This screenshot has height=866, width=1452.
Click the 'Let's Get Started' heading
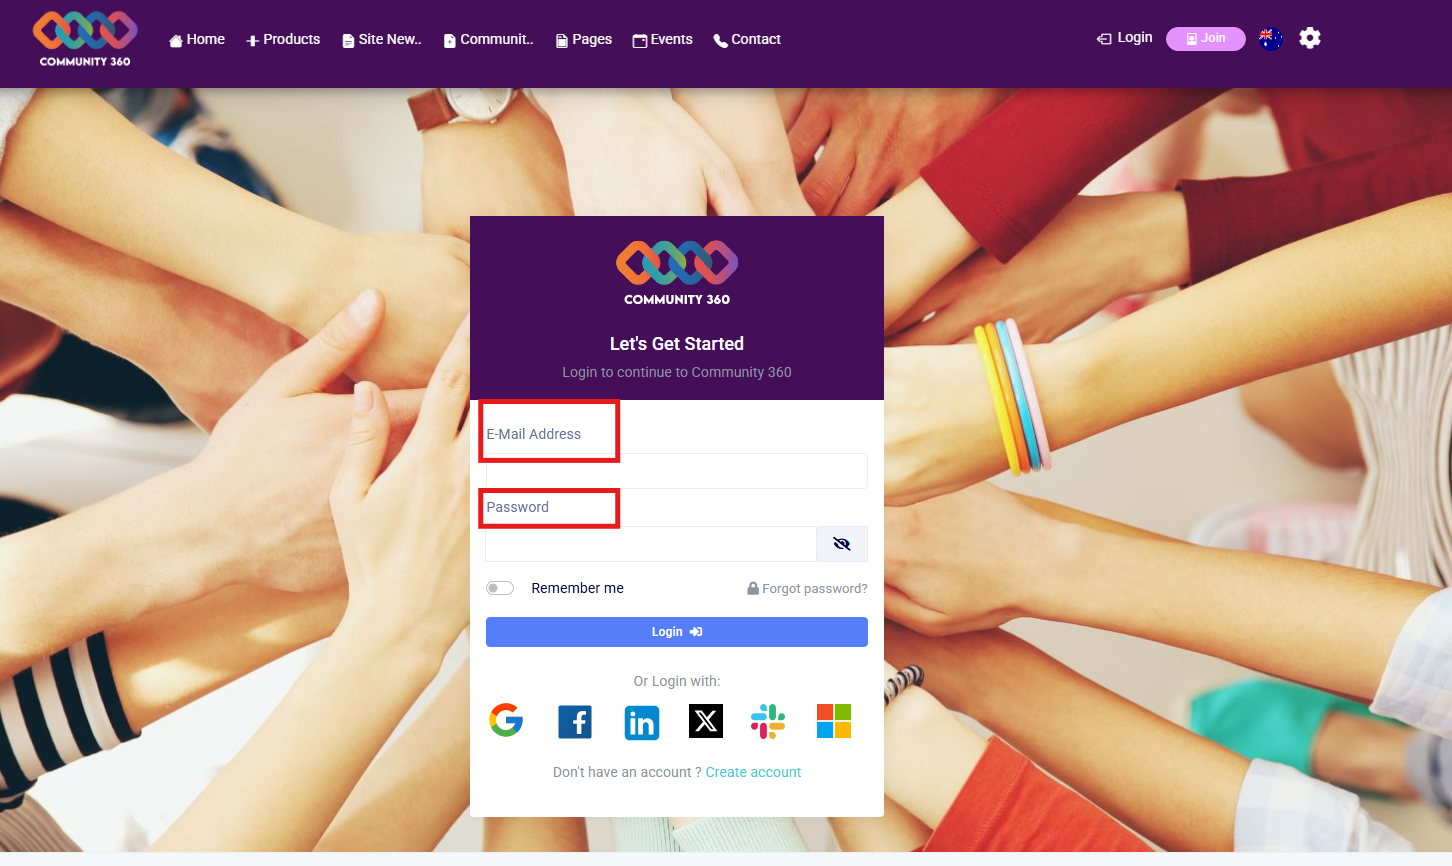pos(677,344)
